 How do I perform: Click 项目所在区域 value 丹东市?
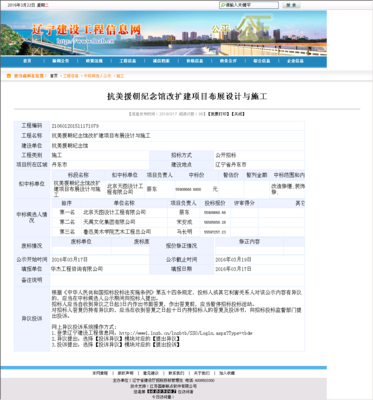click(59, 165)
